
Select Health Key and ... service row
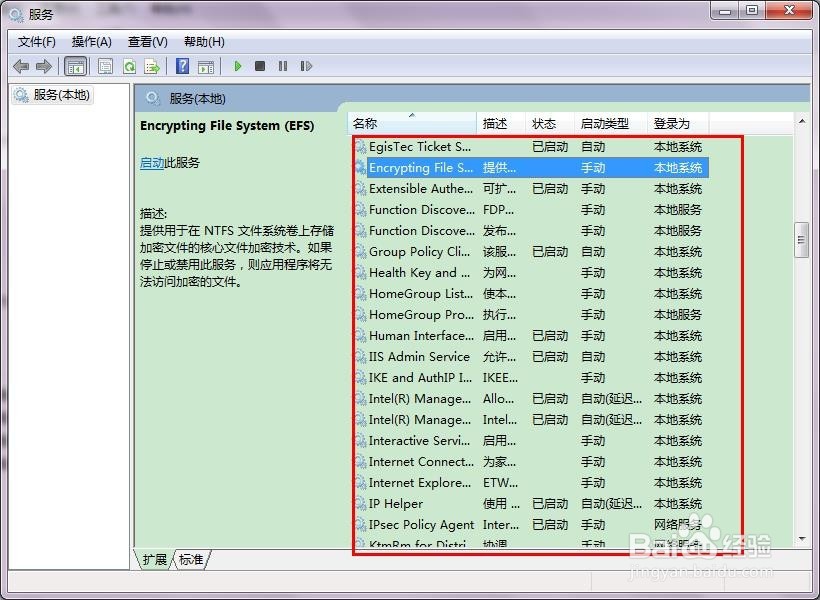531,273
